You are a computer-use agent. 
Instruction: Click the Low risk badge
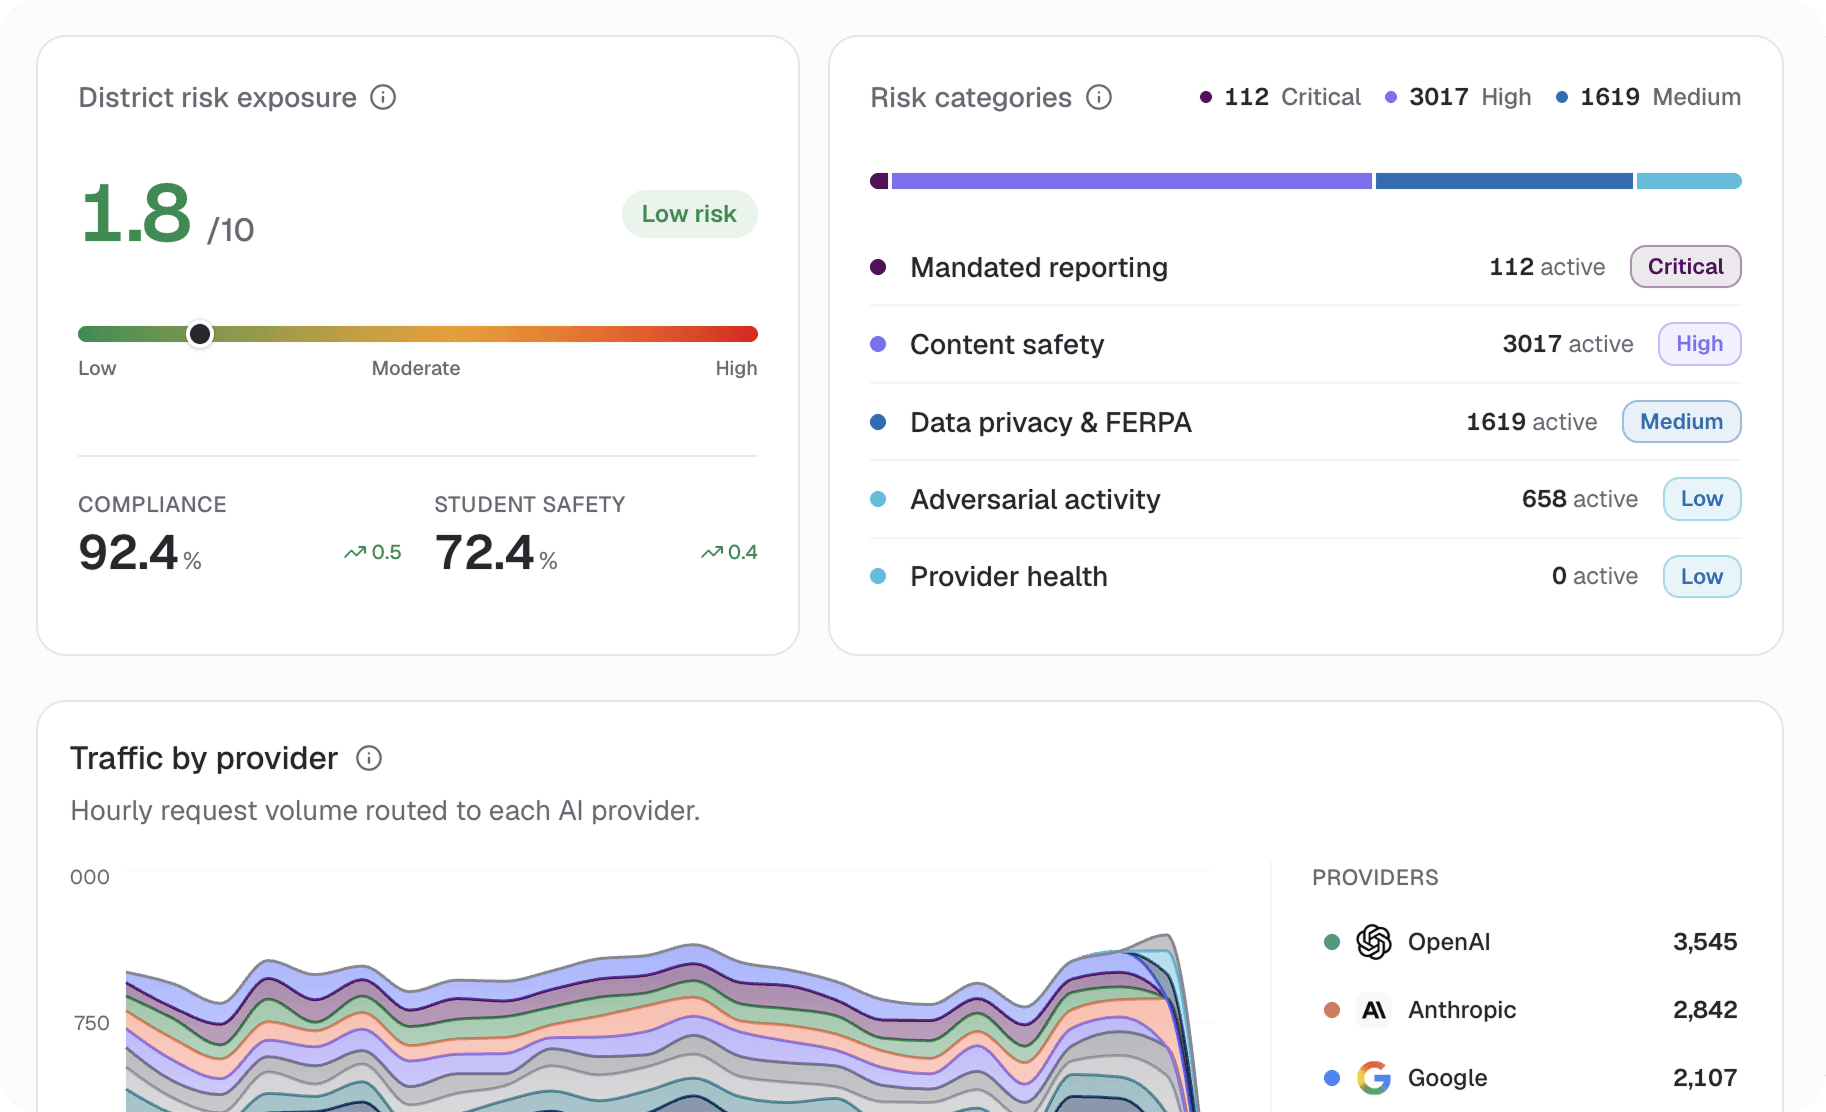tap(689, 214)
